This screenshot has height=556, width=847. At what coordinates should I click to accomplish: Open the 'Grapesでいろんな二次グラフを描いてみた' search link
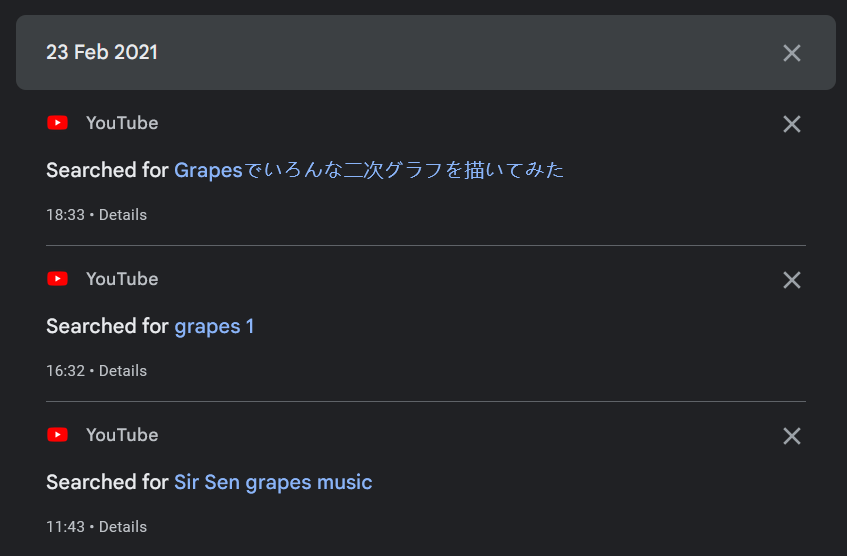pyautogui.click(x=369, y=170)
